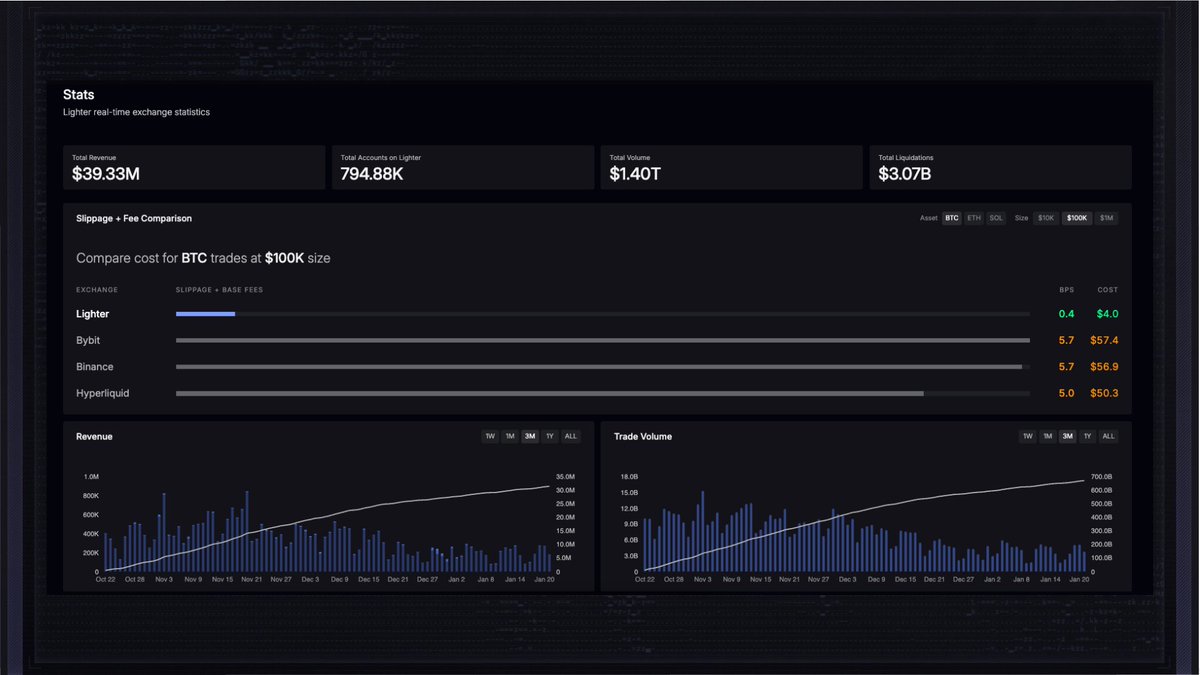Image resolution: width=1200 pixels, height=675 pixels.
Task: Click the Binance exchange row label
Action: click(95, 367)
